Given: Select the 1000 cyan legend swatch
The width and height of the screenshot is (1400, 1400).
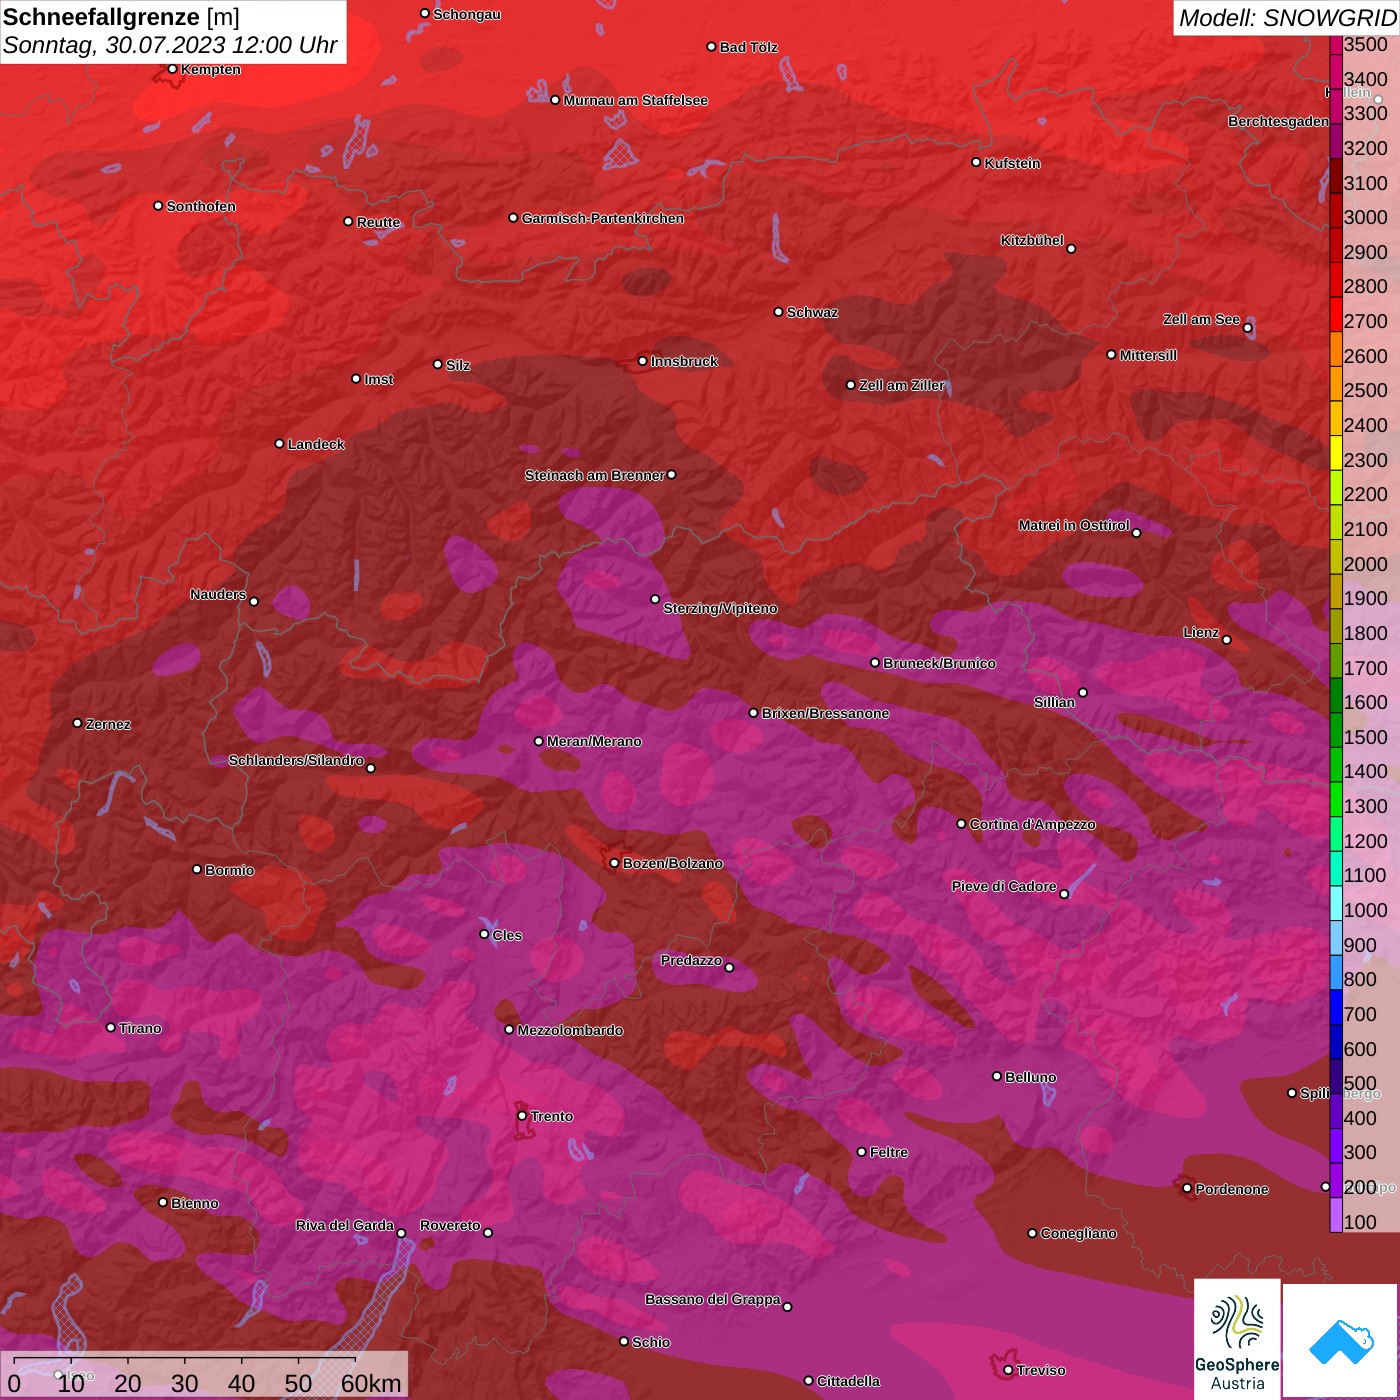Looking at the screenshot, I should pyautogui.click(x=1336, y=903).
